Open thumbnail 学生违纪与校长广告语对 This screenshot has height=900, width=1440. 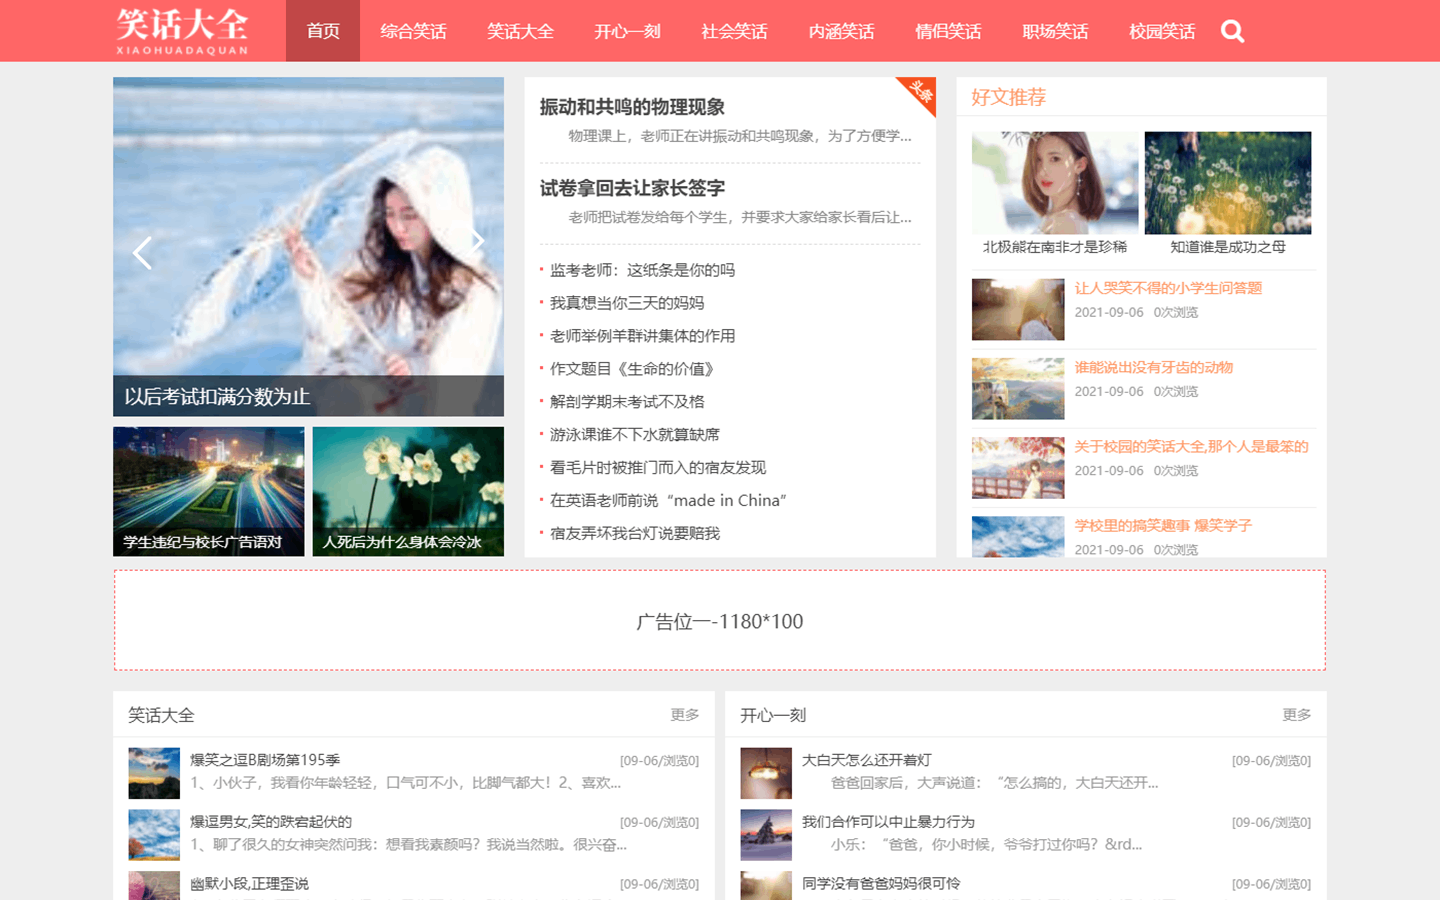pos(208,491)
